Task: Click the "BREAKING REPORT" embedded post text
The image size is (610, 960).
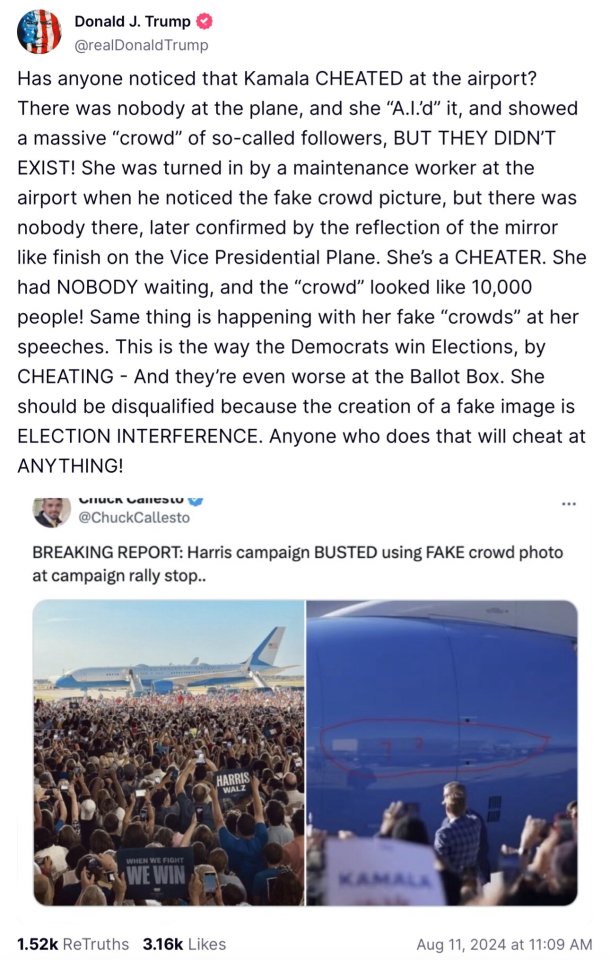Action: (x=297, y=564)
